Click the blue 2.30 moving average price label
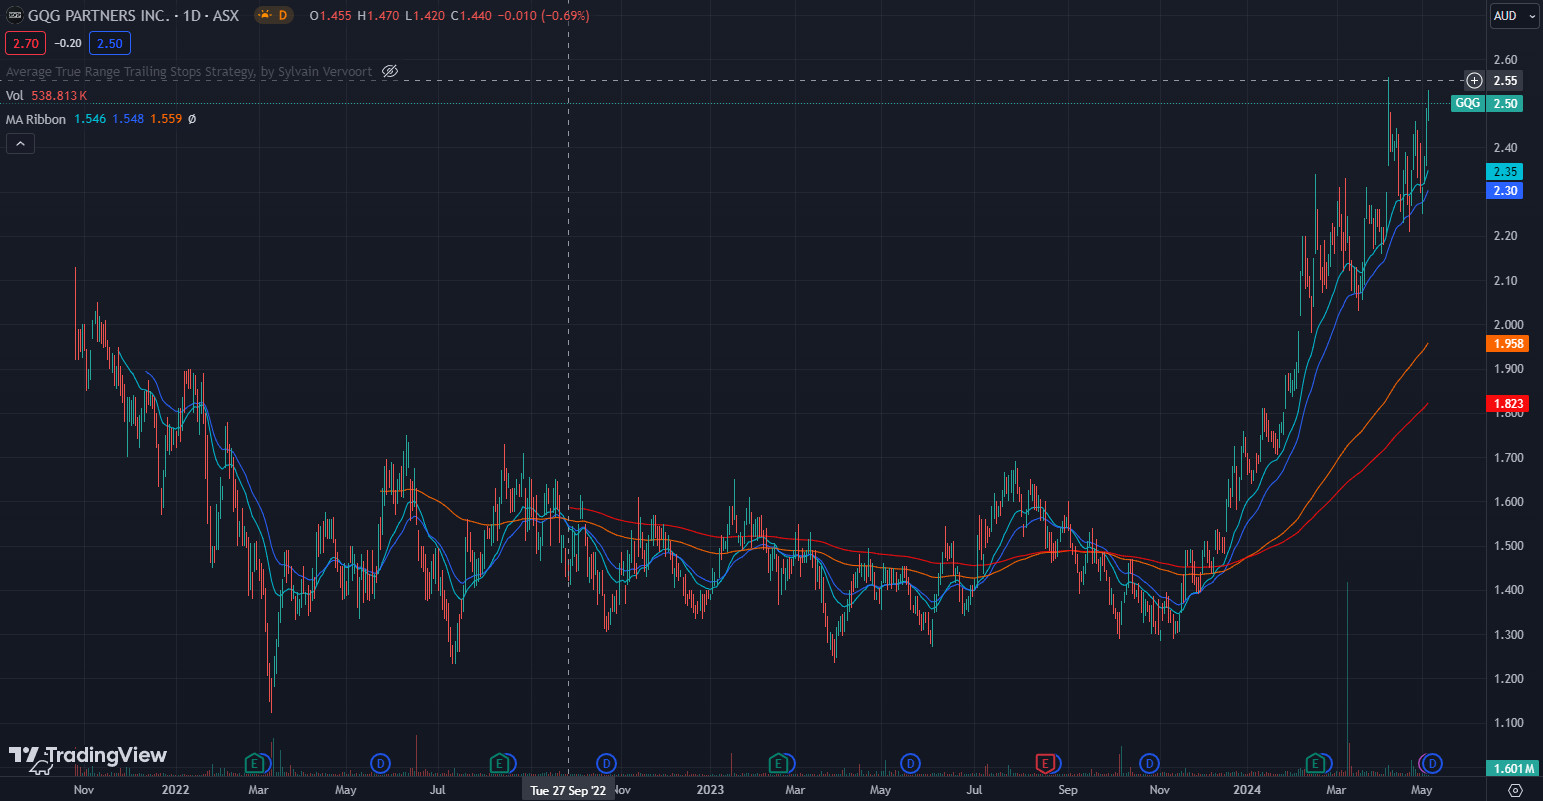The height and width of the screenshot is (801, 1543). [x=1505, y=190]
